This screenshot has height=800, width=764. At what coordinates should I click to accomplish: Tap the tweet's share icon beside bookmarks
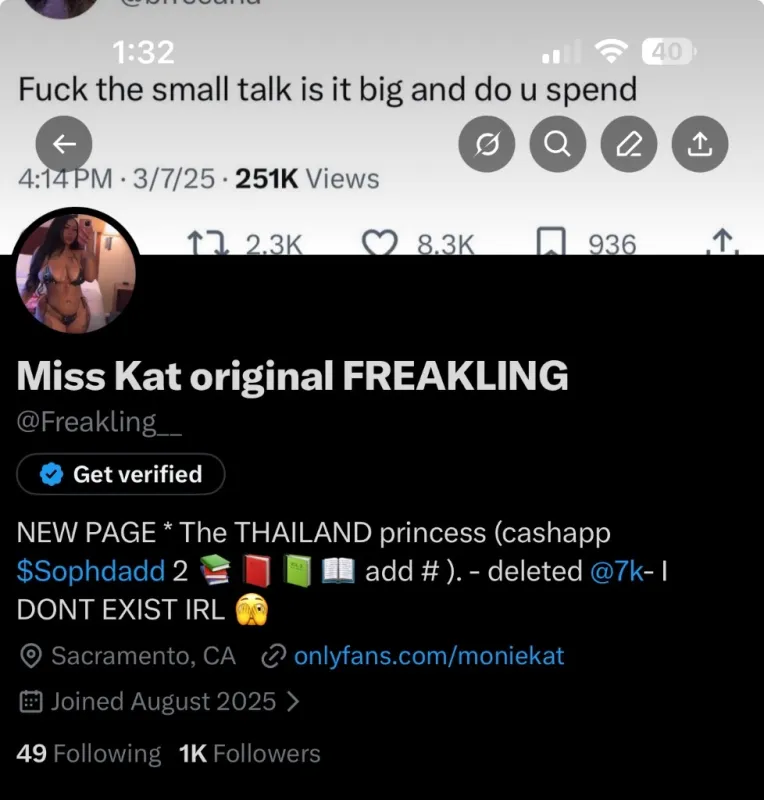(721, 243)
